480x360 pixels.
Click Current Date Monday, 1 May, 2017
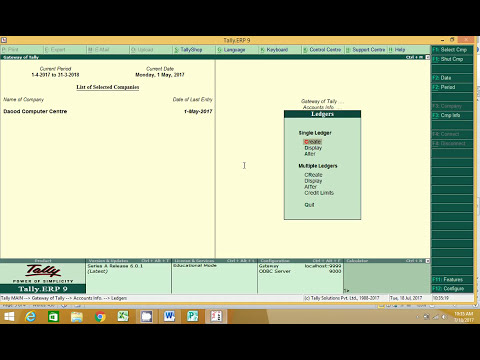[x=160, y=75]
